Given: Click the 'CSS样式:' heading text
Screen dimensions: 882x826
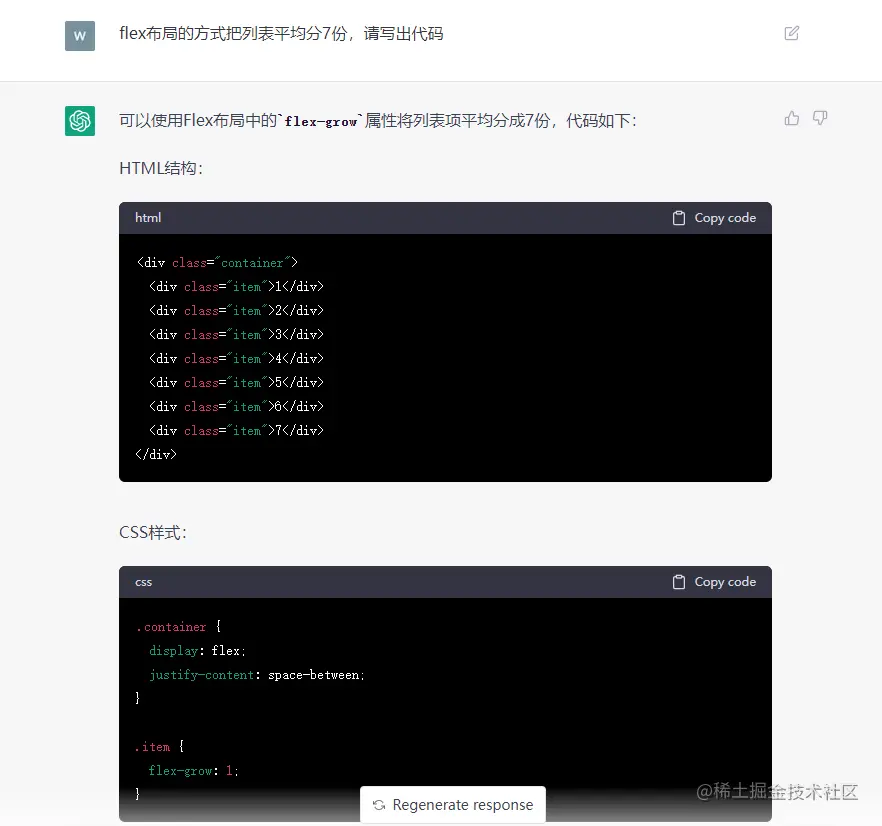Looking at the screenshot, I should 153,532.
